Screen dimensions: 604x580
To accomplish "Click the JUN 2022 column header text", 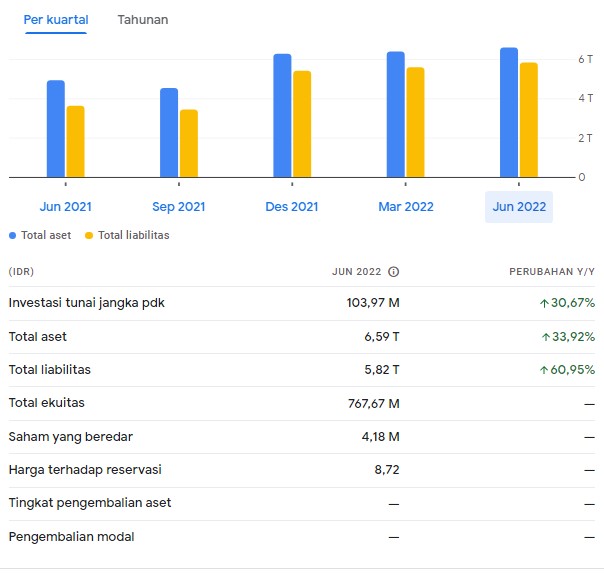I will click(356, 272).
